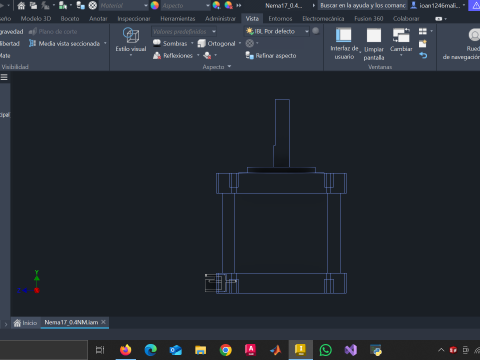The image size is (480, 360).
Task: Open the Material combo box
Action: (124, 5)
